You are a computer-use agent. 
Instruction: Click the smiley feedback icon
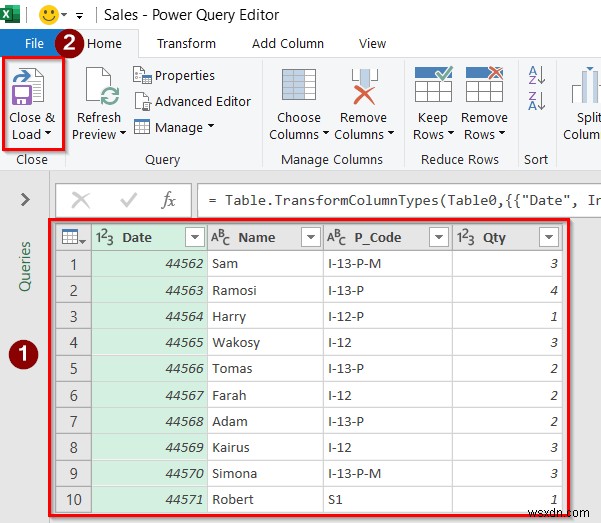tap(49, 15)
